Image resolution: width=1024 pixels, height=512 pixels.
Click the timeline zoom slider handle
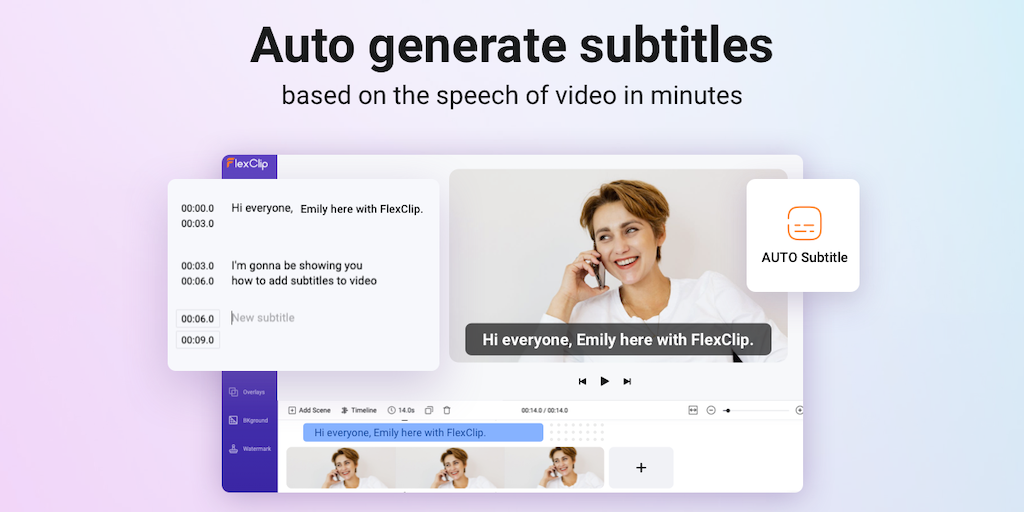[x=728, y=410]
